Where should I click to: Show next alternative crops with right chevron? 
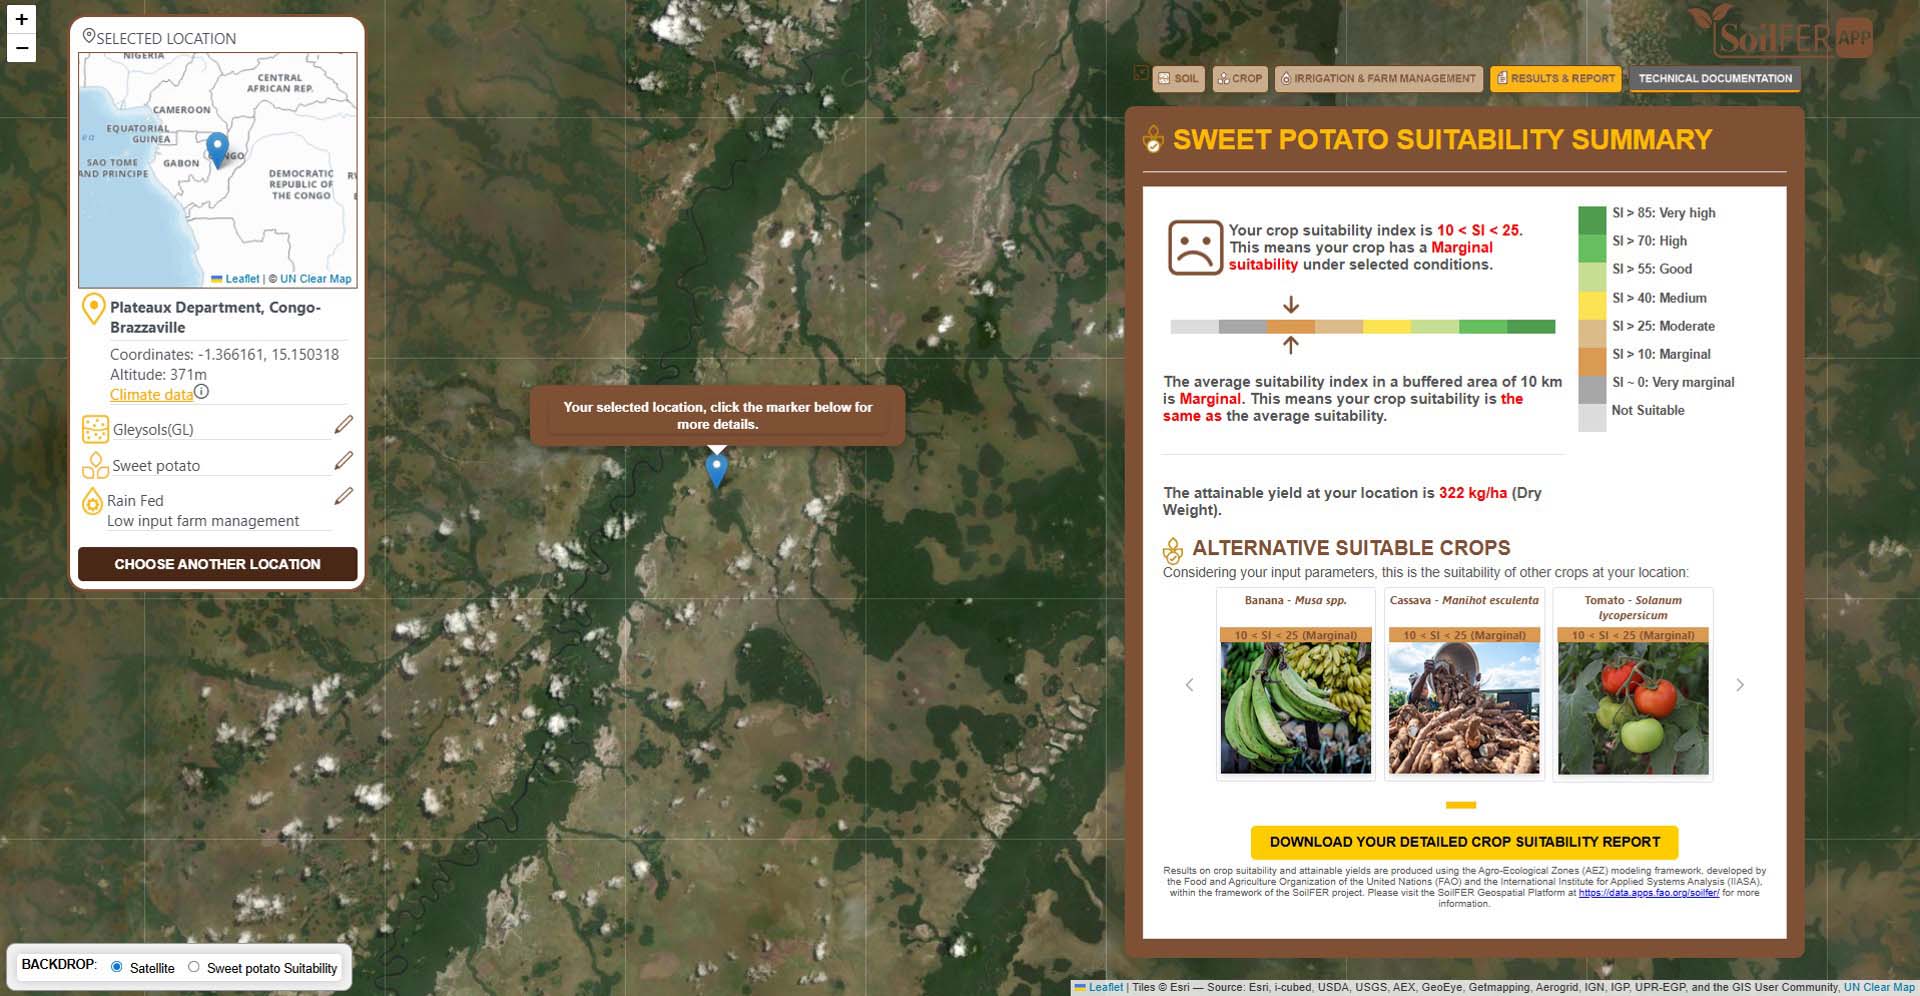coord(1740,685)
